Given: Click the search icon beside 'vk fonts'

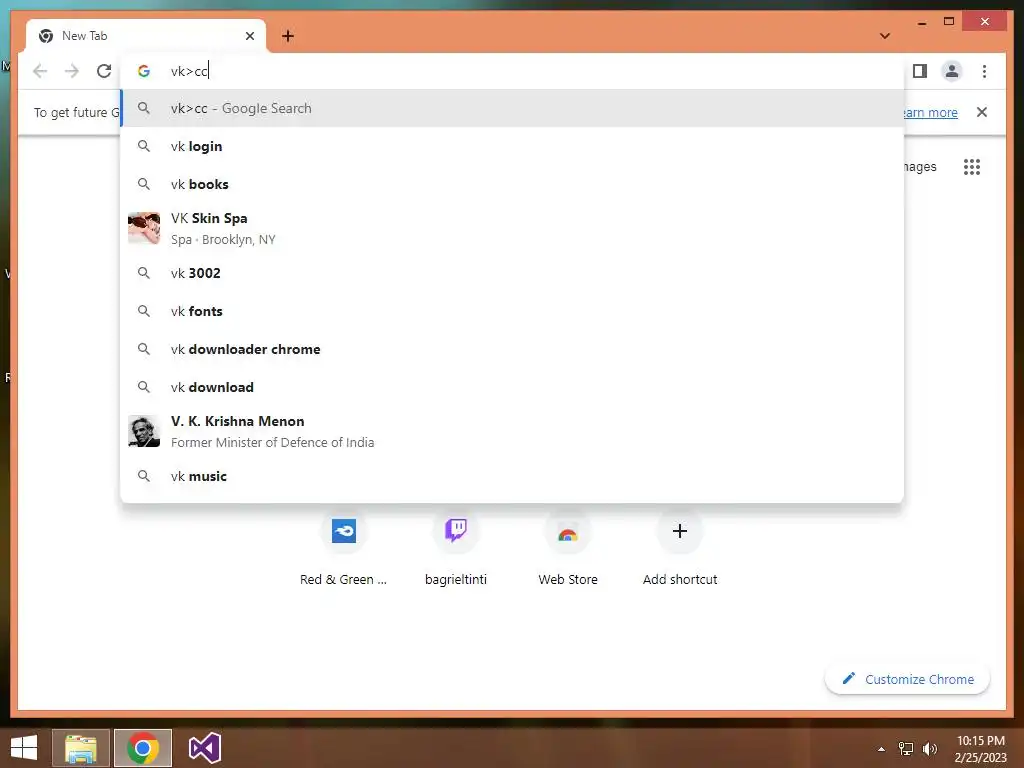Looking at the screenshot, I should pos(144,312).
